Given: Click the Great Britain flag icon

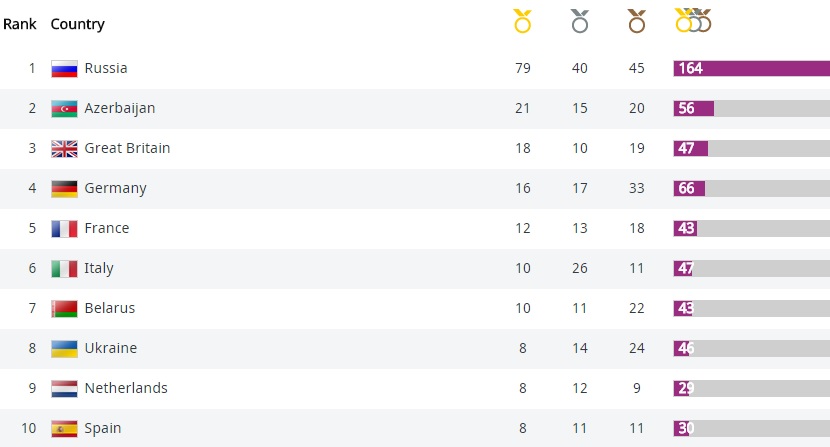Looking at the screenshot, I should click(64, 149).
